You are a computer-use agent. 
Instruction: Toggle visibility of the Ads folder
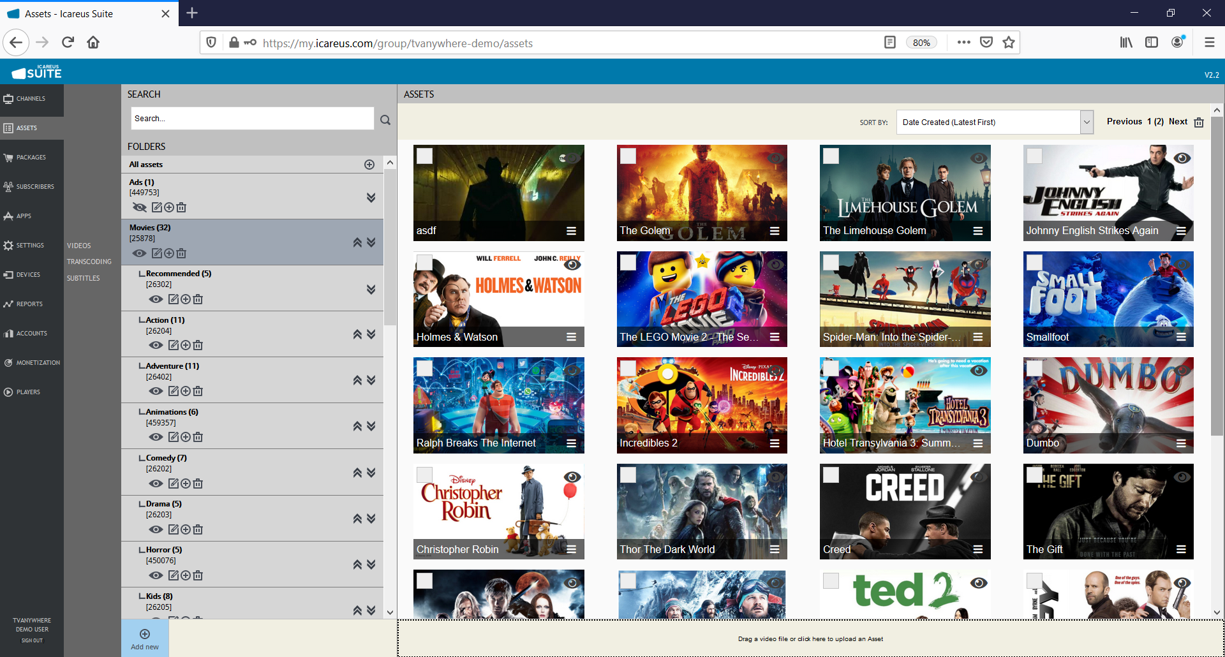point(139,208)
